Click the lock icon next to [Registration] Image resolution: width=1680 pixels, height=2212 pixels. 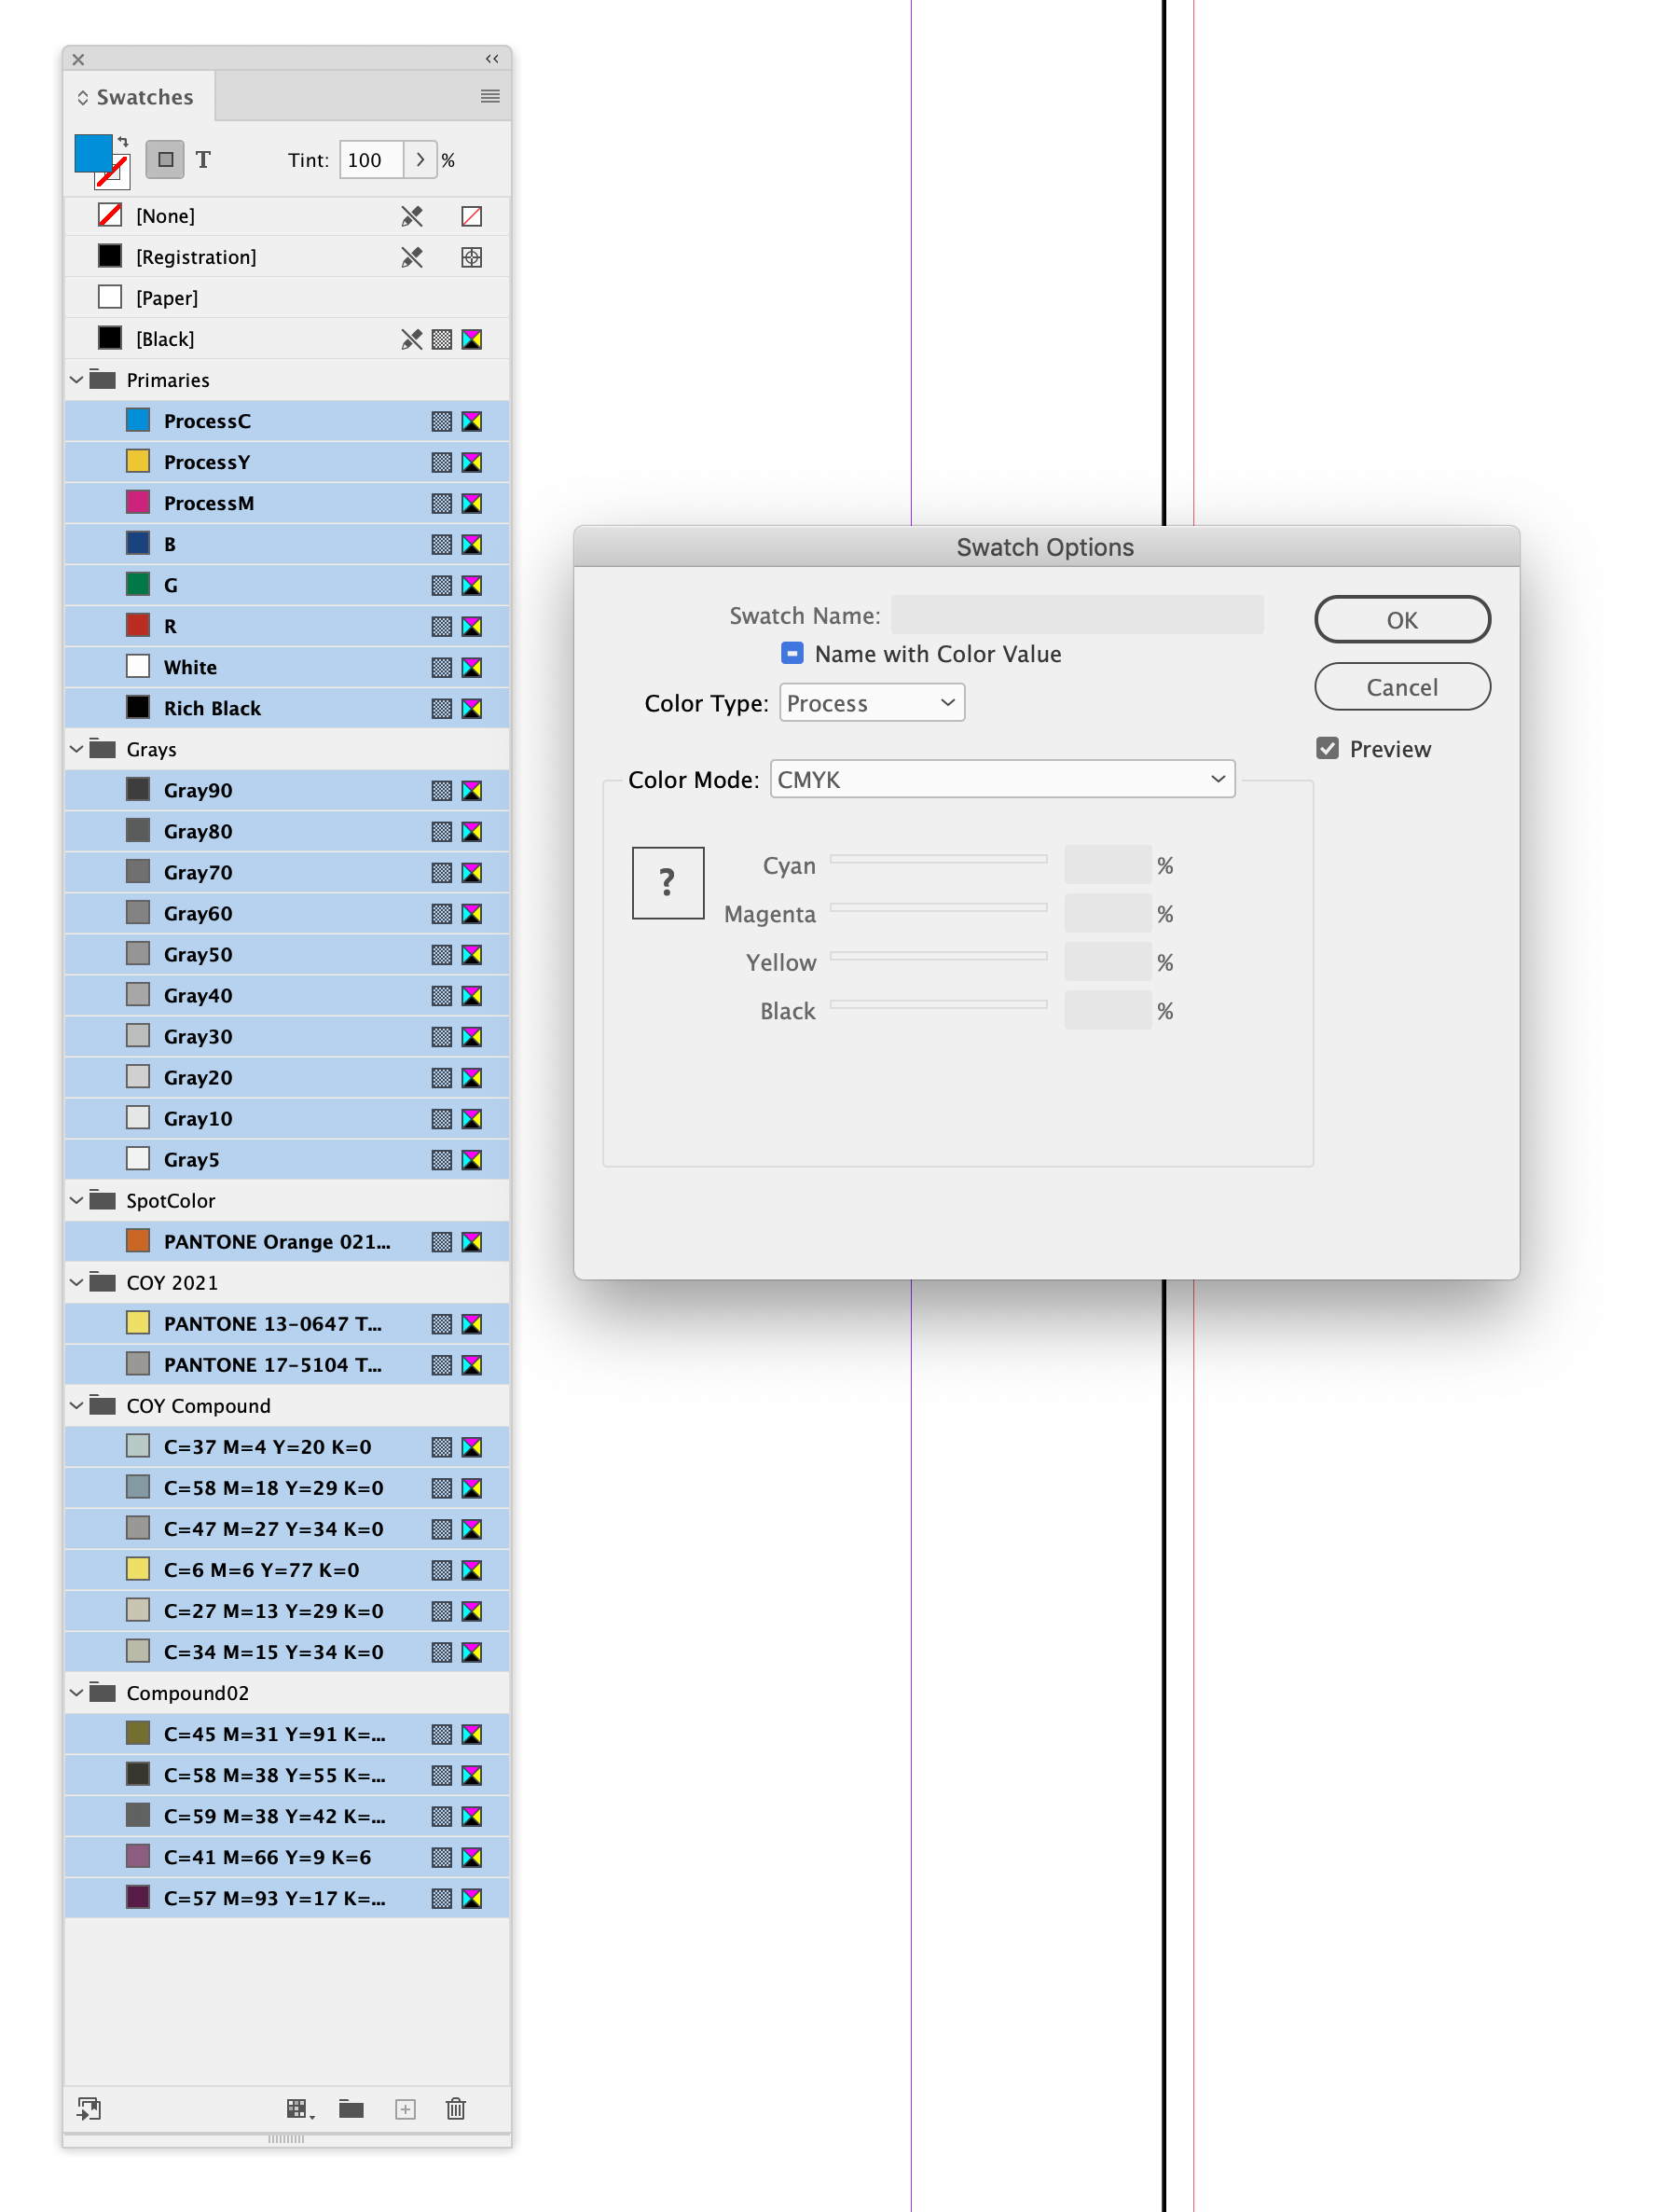click(411, 257)
